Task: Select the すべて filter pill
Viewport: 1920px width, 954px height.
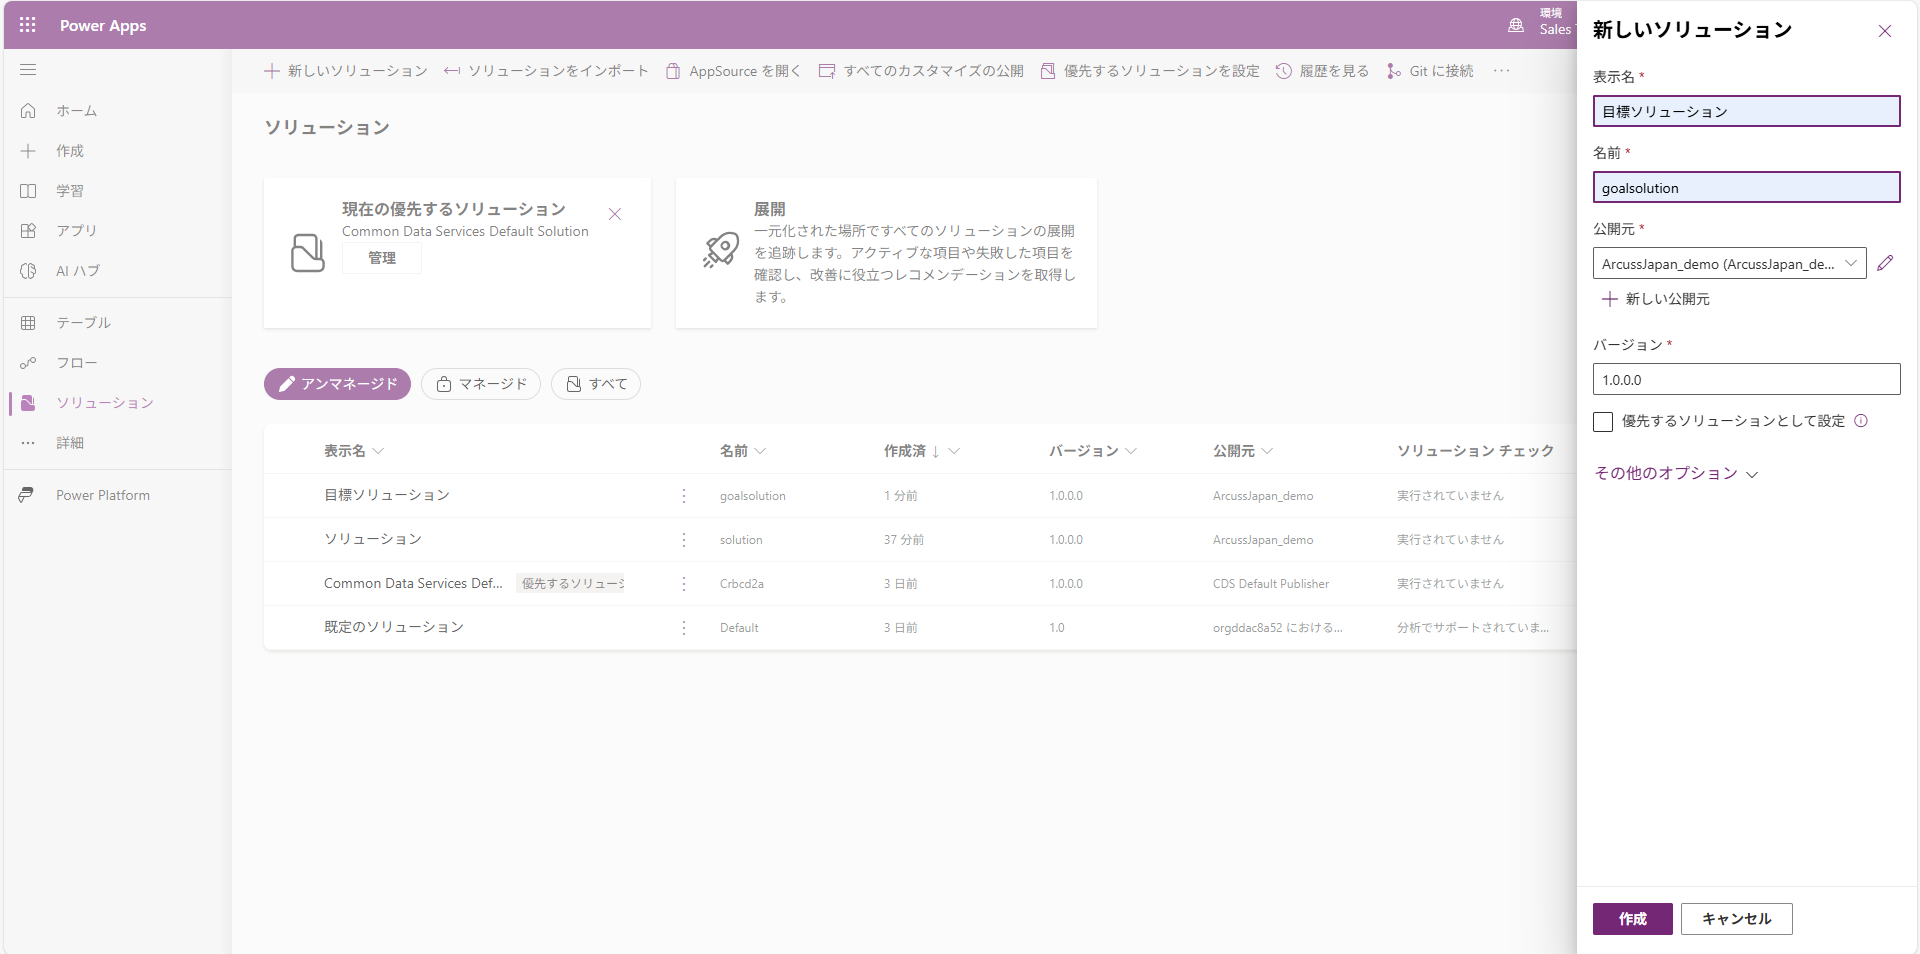Action: [x=596, y=384]
